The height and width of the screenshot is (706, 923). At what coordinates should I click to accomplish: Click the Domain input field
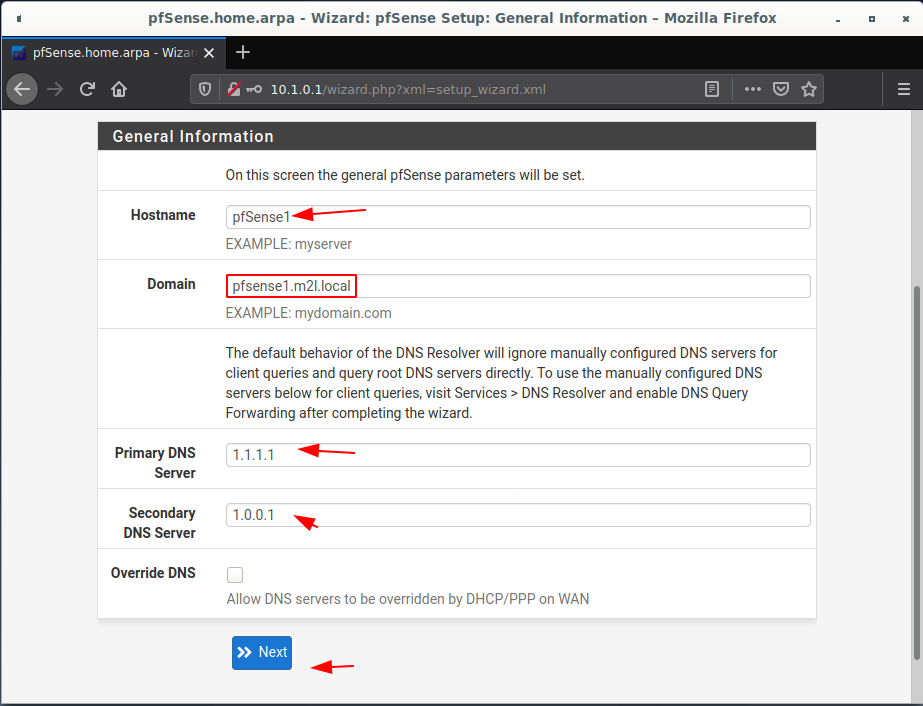(518, 286)
